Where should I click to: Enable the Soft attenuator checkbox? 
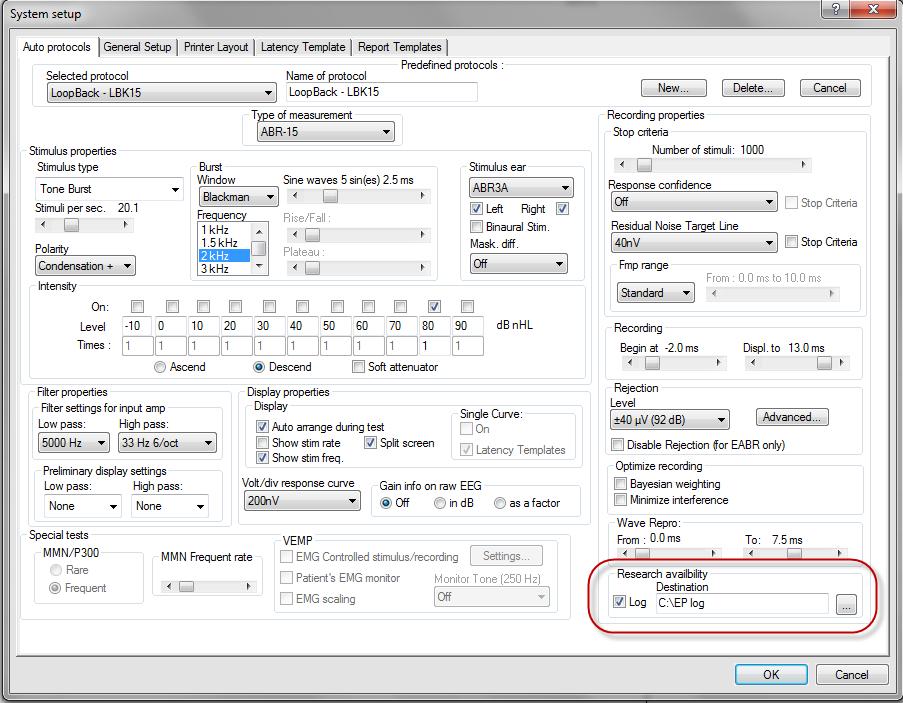point(359,367)
